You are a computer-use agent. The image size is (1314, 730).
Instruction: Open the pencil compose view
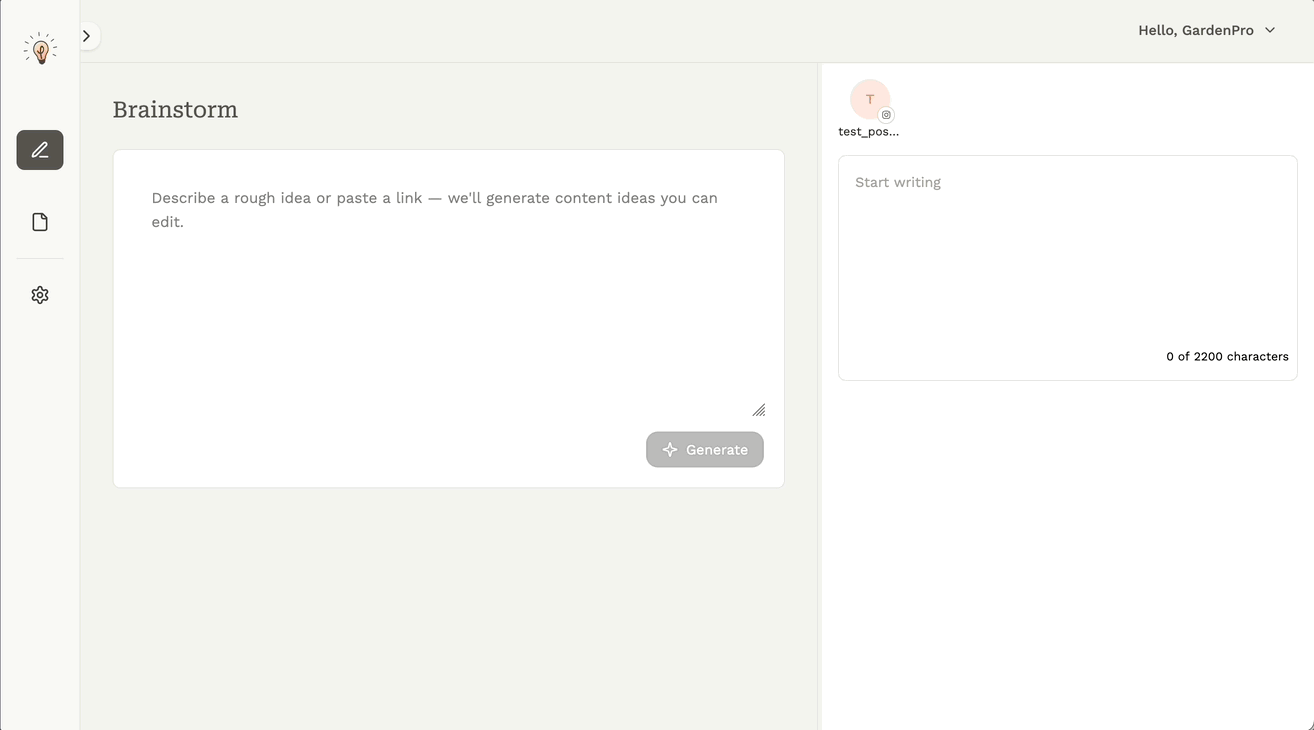point(40,150)
